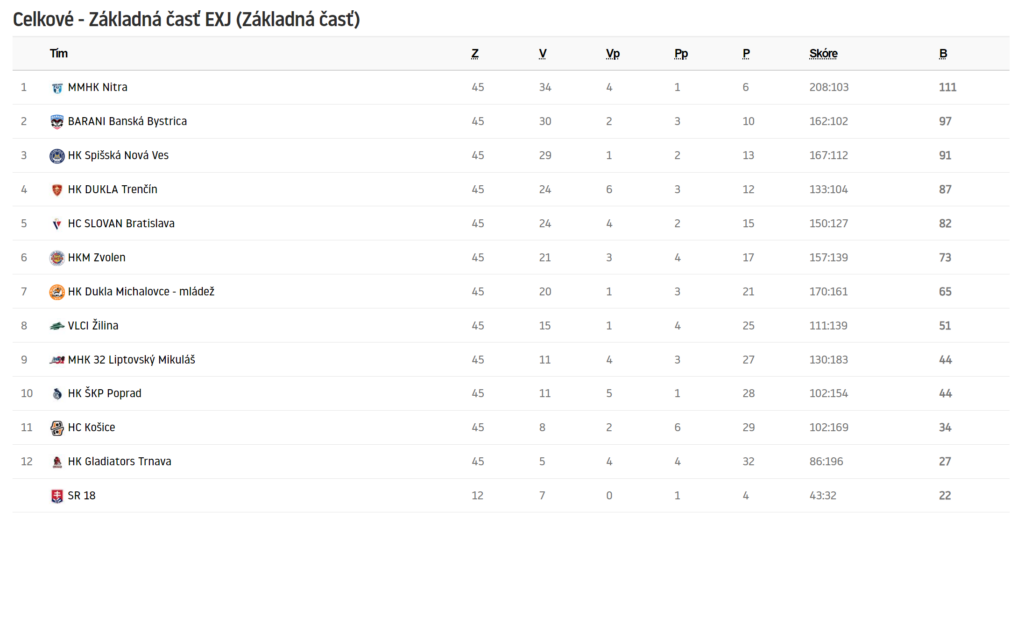The width and height of the screenshot is (1024, 637).
Task: Click the HC Košice team logo
Action: 57,427
